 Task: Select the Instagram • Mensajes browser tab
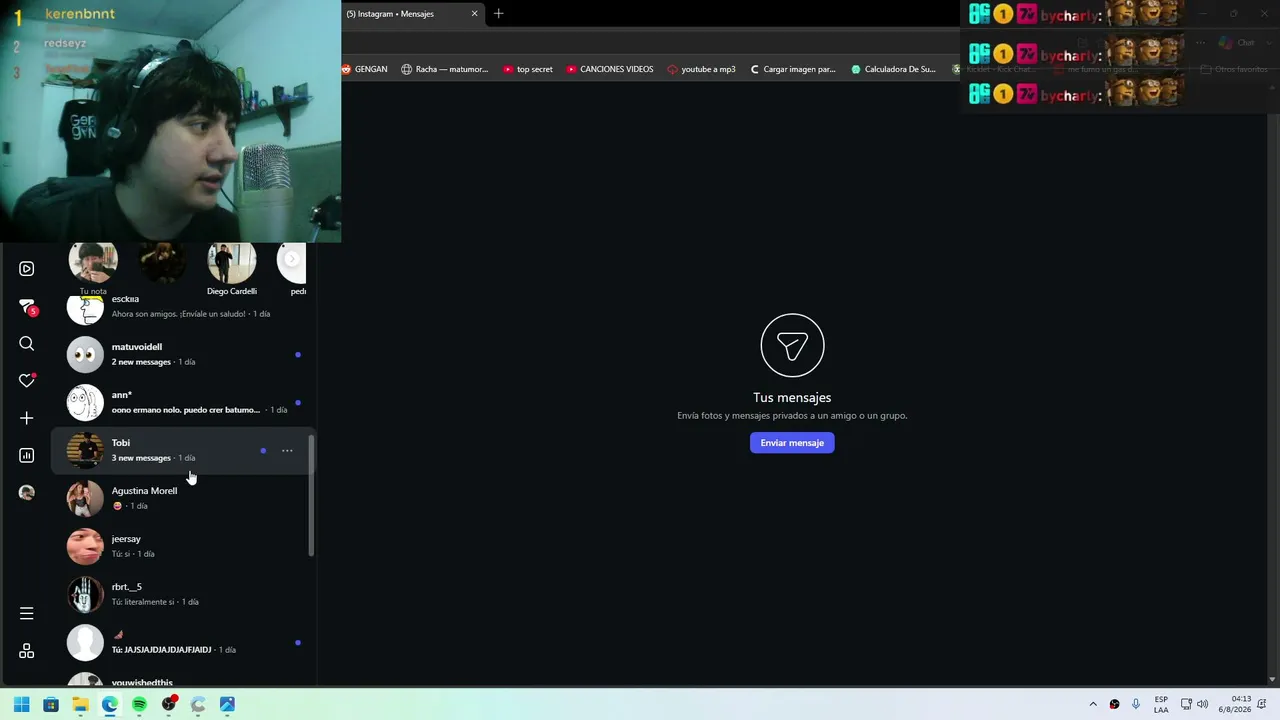(x=412, y=14)
